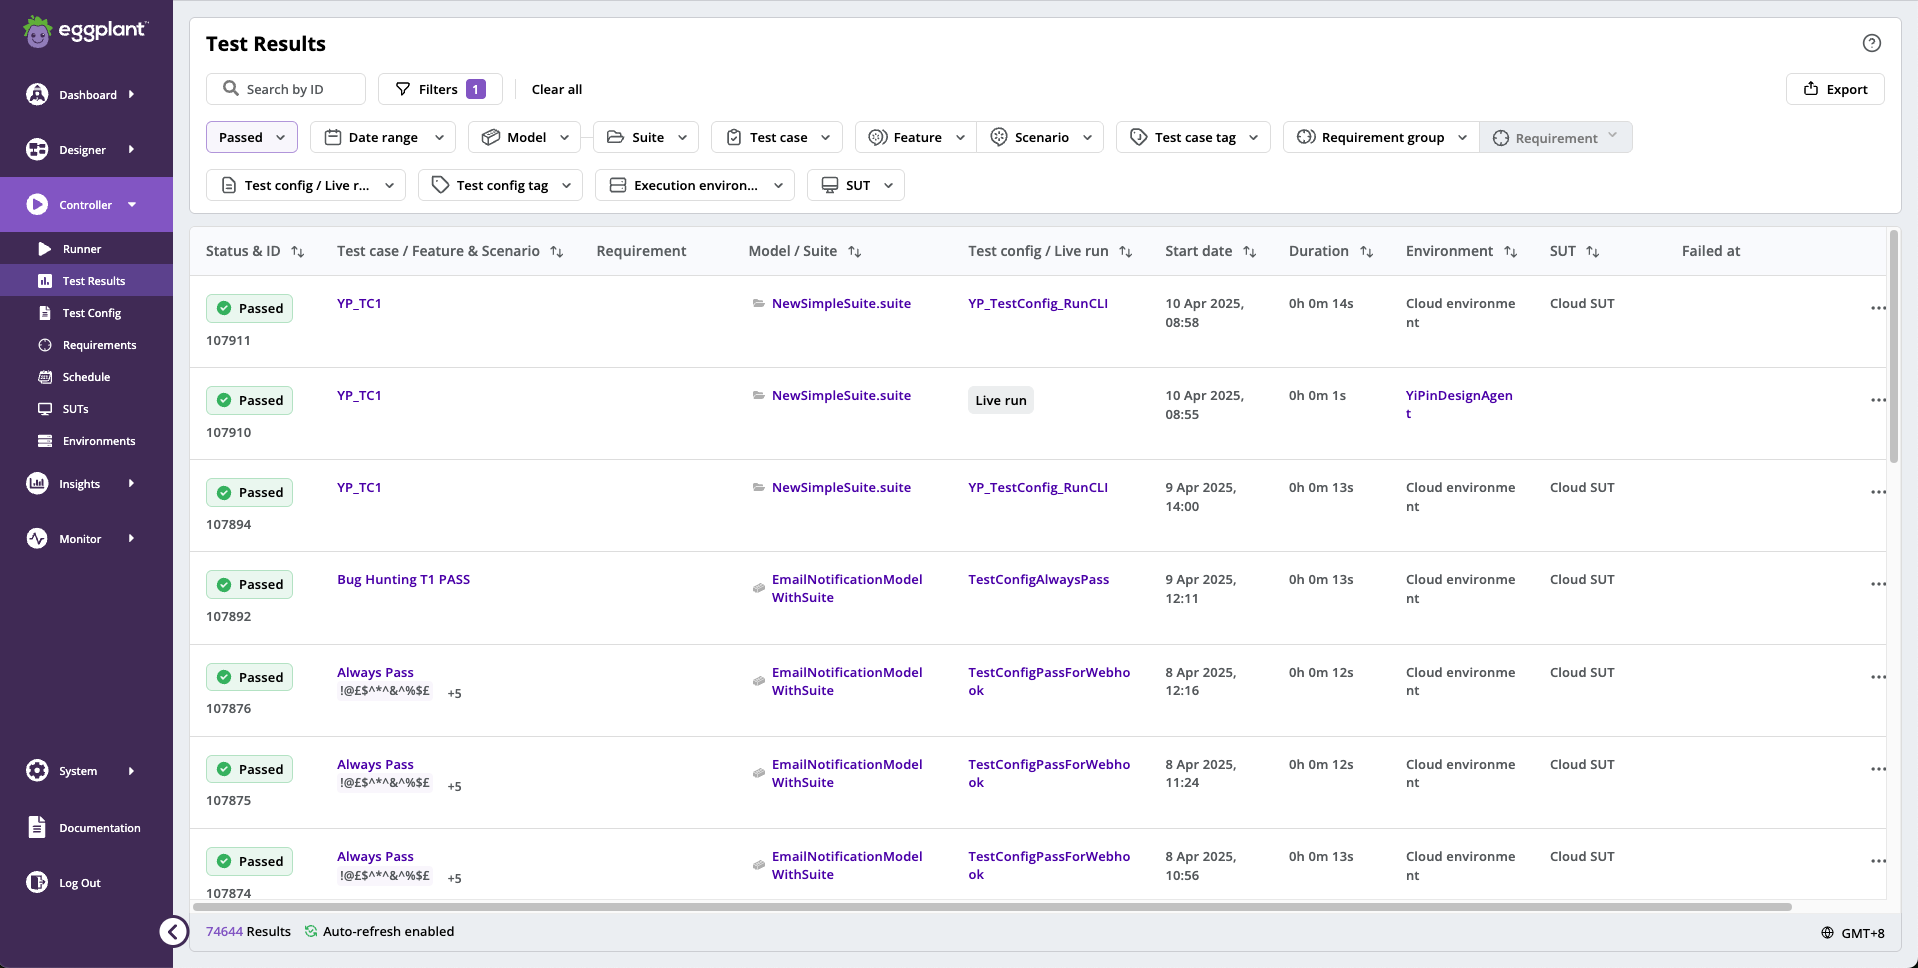The height and width of the screenshot is (968, 1918).
Task: Click the +5 tags badge for 107876
Action: [454, 693]
